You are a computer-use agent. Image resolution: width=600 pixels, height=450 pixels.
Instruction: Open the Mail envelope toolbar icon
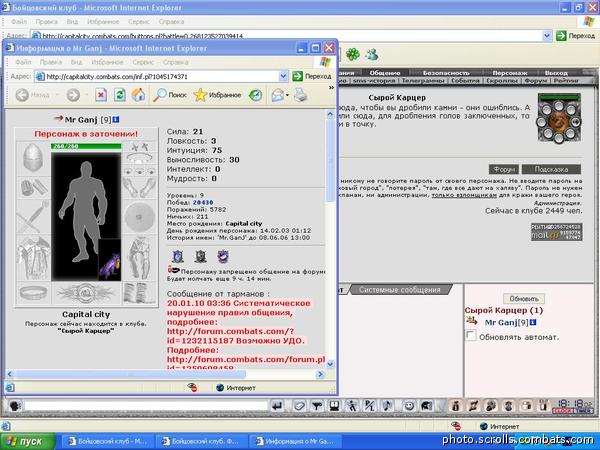(x=277, y=95)
